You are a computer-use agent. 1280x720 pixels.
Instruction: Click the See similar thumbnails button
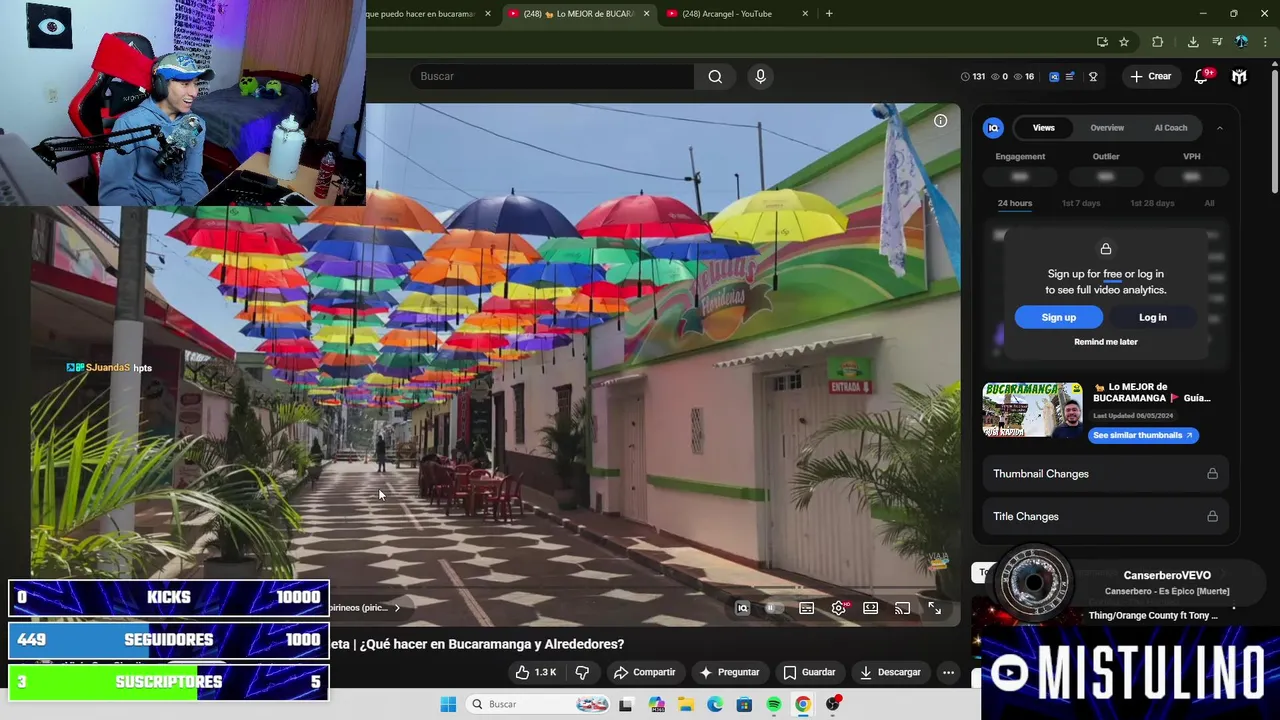coord(1142,435)
